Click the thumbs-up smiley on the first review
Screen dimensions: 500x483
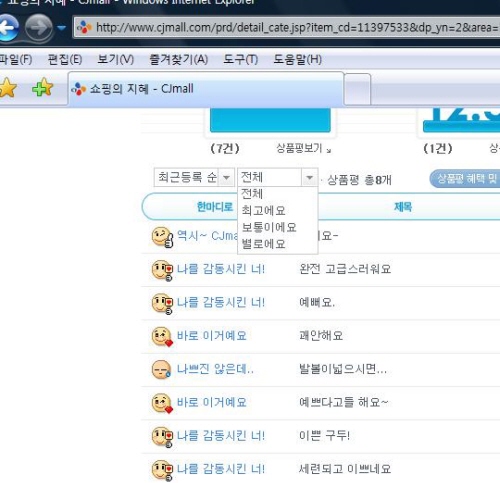pyautogui.click(x=162, y=237)
